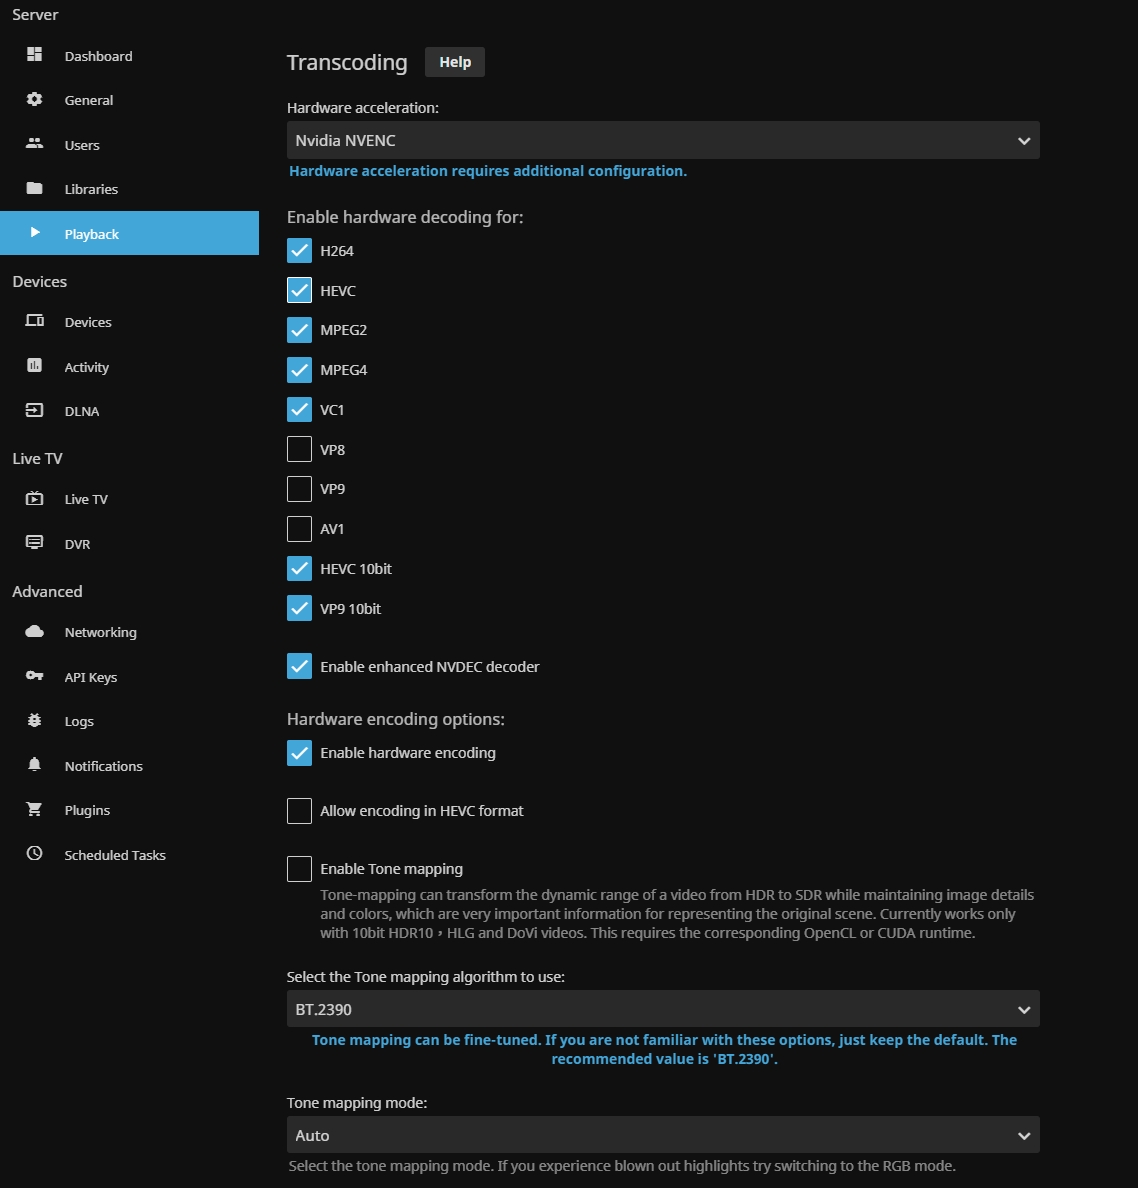The height and width of the screenshot is (1188, 1138).
Task: Enable VP8 hardware decoding checkbox
Action: pos(299,449)
